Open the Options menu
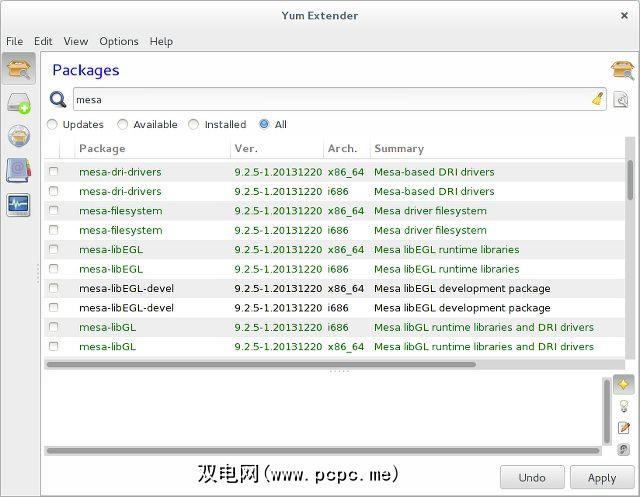This screenshot has width=640, height=497. [x=118, y=41]
